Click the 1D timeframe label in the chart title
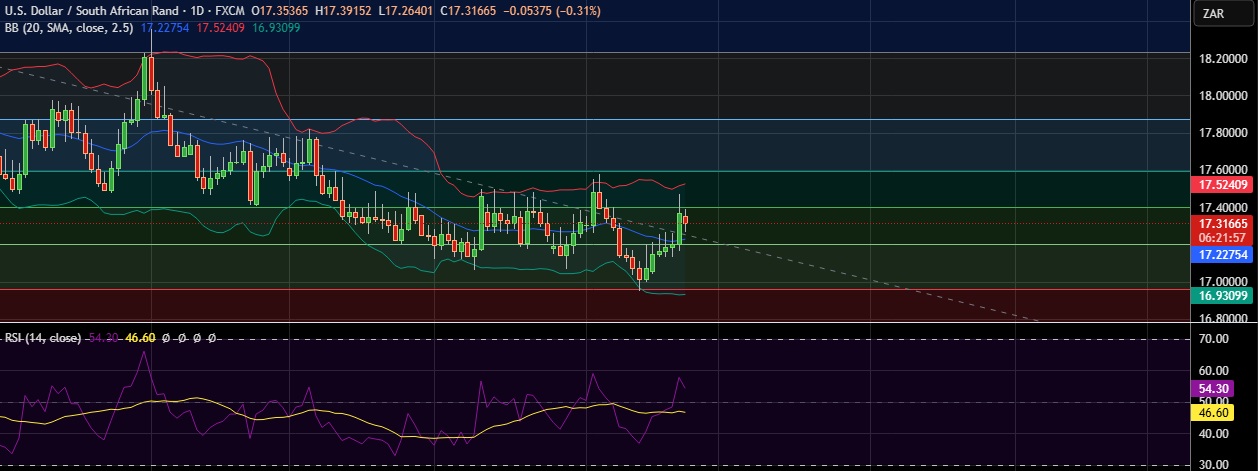This screenshot has width=1258, height=471. point(192,10)
